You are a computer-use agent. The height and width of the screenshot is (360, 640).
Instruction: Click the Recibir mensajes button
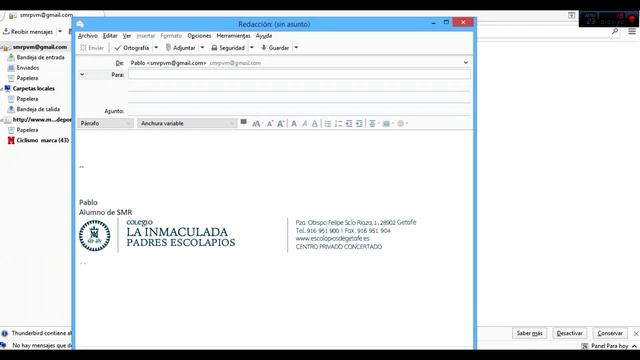pyautogui.click(x=28, y=31)
